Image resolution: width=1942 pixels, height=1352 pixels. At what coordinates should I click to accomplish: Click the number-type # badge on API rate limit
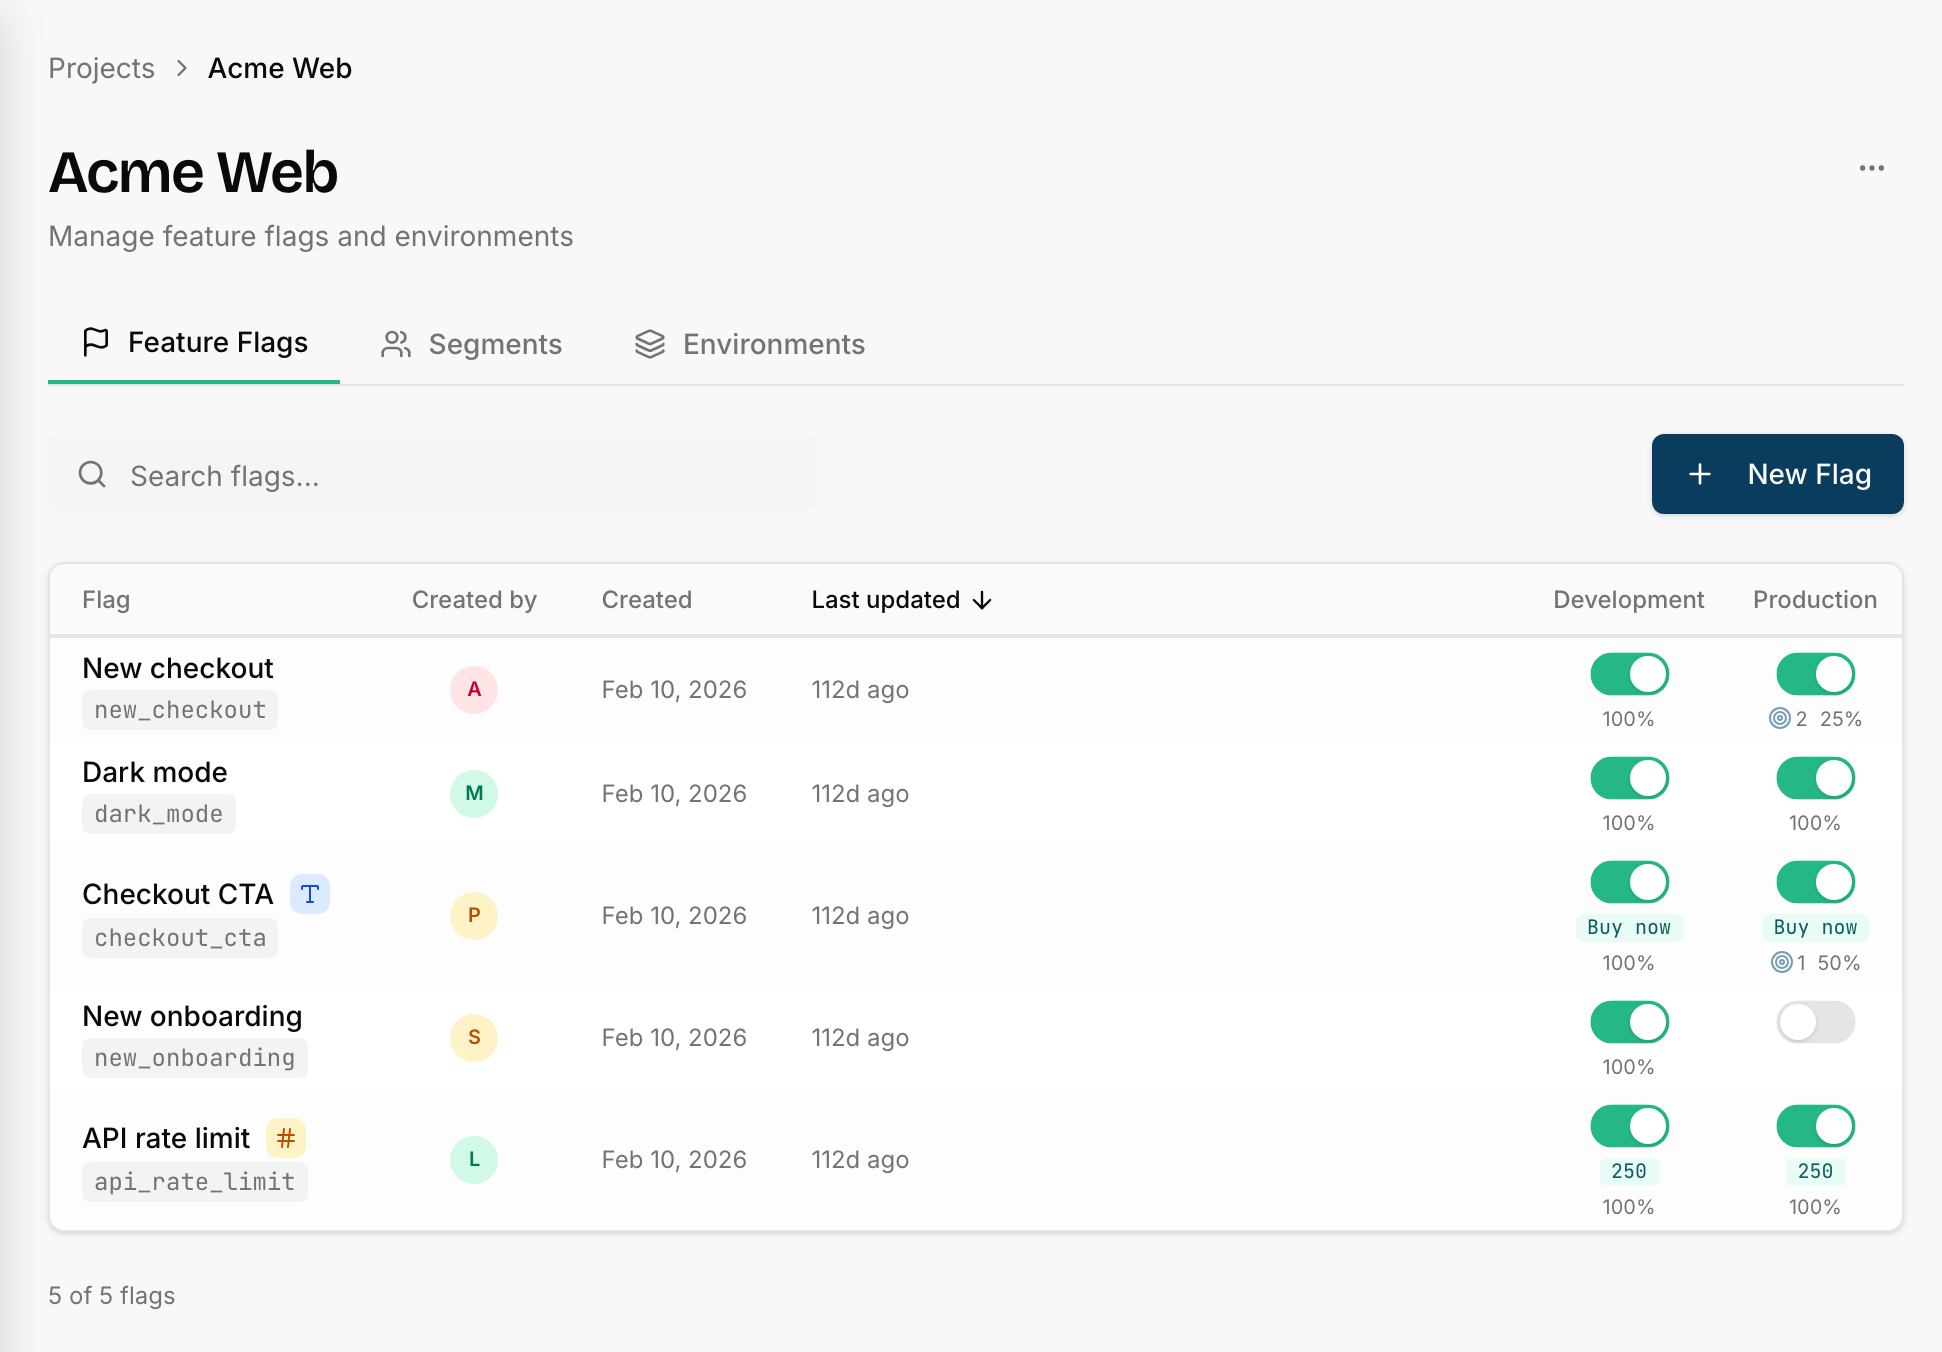pos(286,1138)
